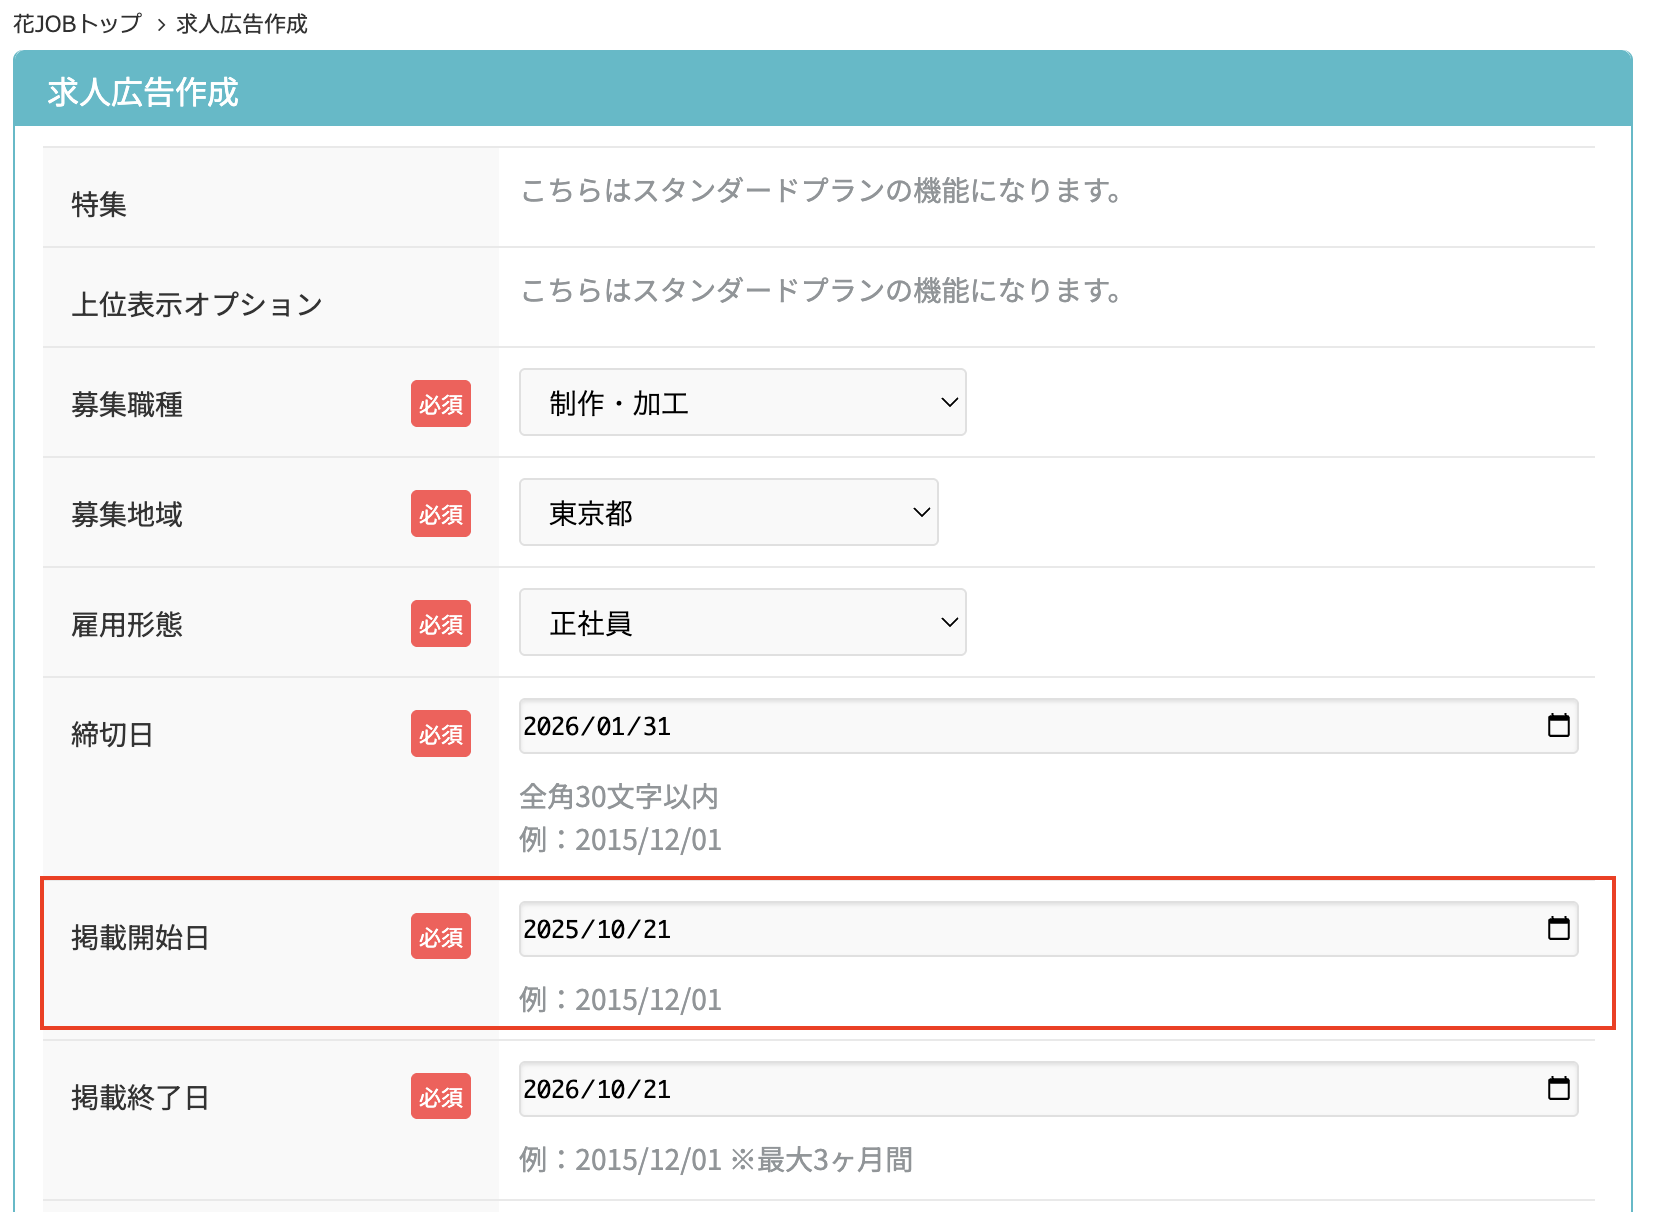Open the calendar picker for 締切日
The image size is (1656, 1212).
pos(1558,726)
